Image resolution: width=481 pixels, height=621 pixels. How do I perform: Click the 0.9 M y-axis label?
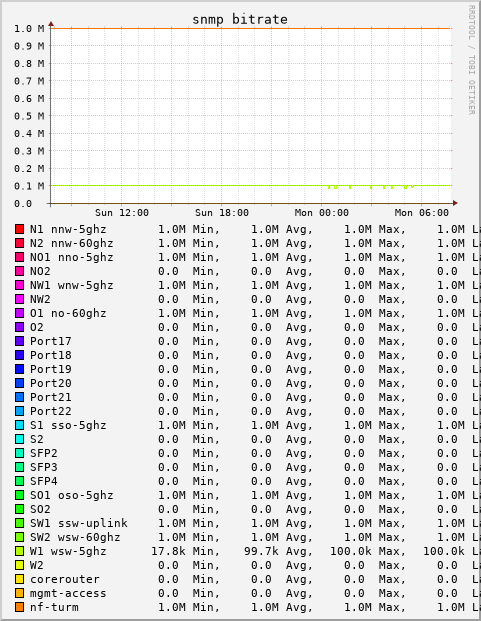29,46
